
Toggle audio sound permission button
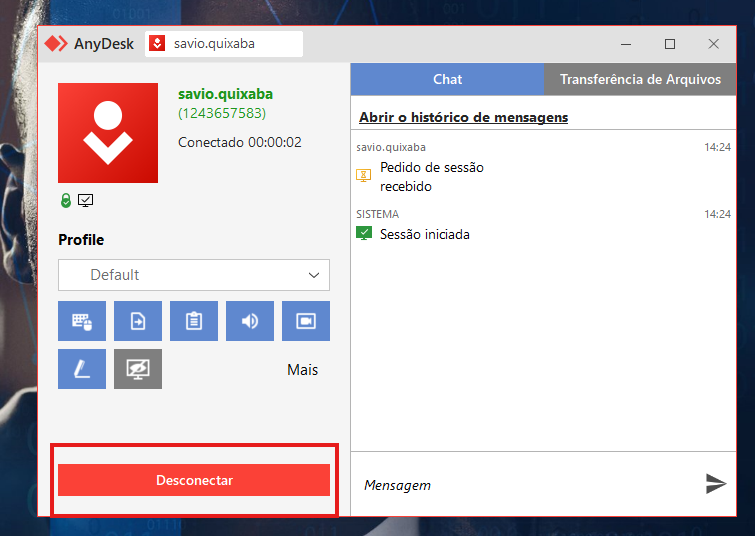[x=250, y=321]
